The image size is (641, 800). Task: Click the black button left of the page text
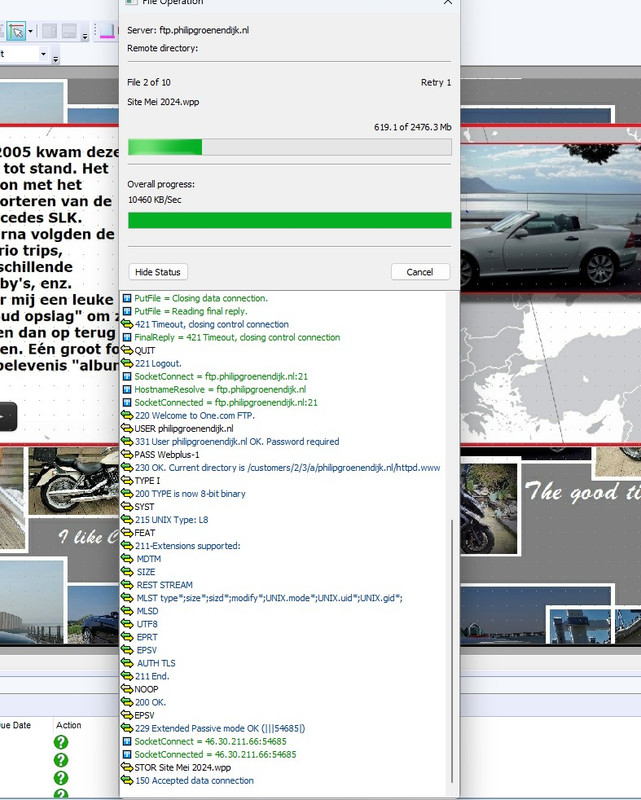[8, 416]
